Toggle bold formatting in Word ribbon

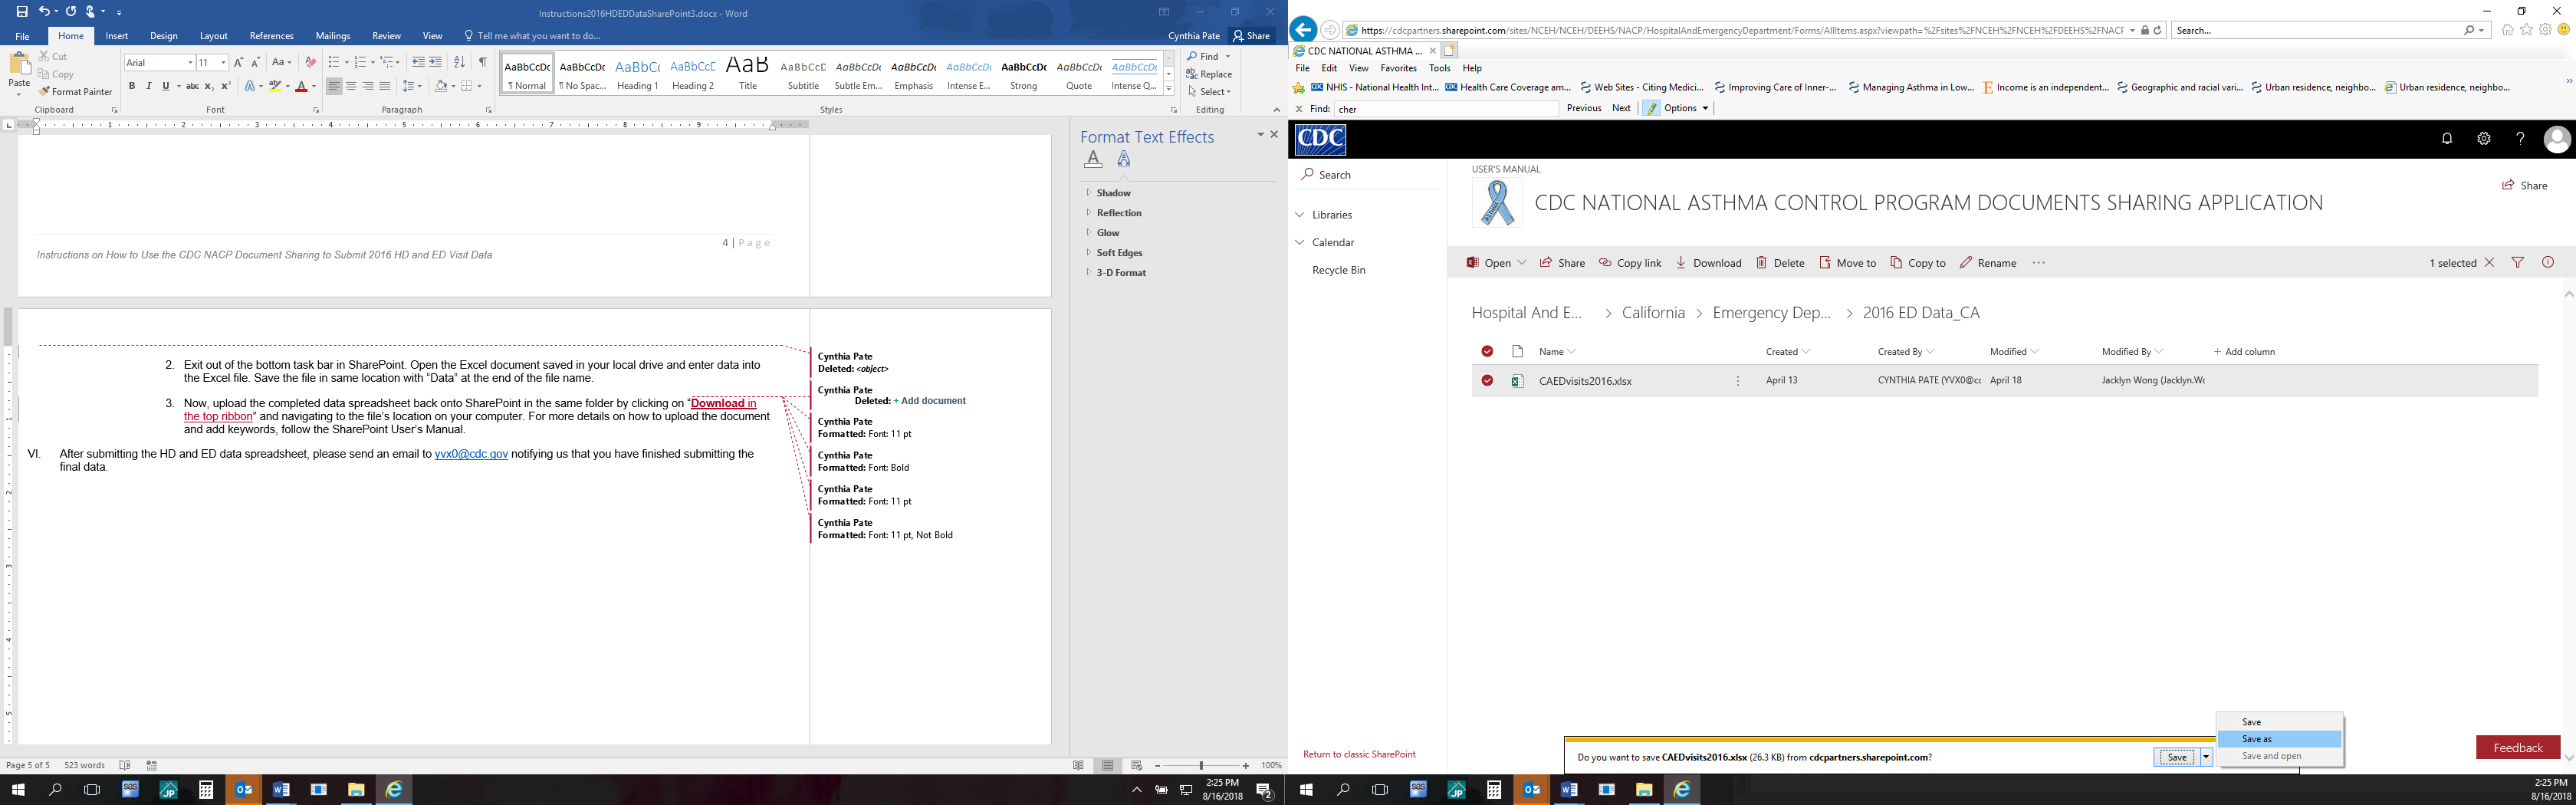(x=132, y=87)
